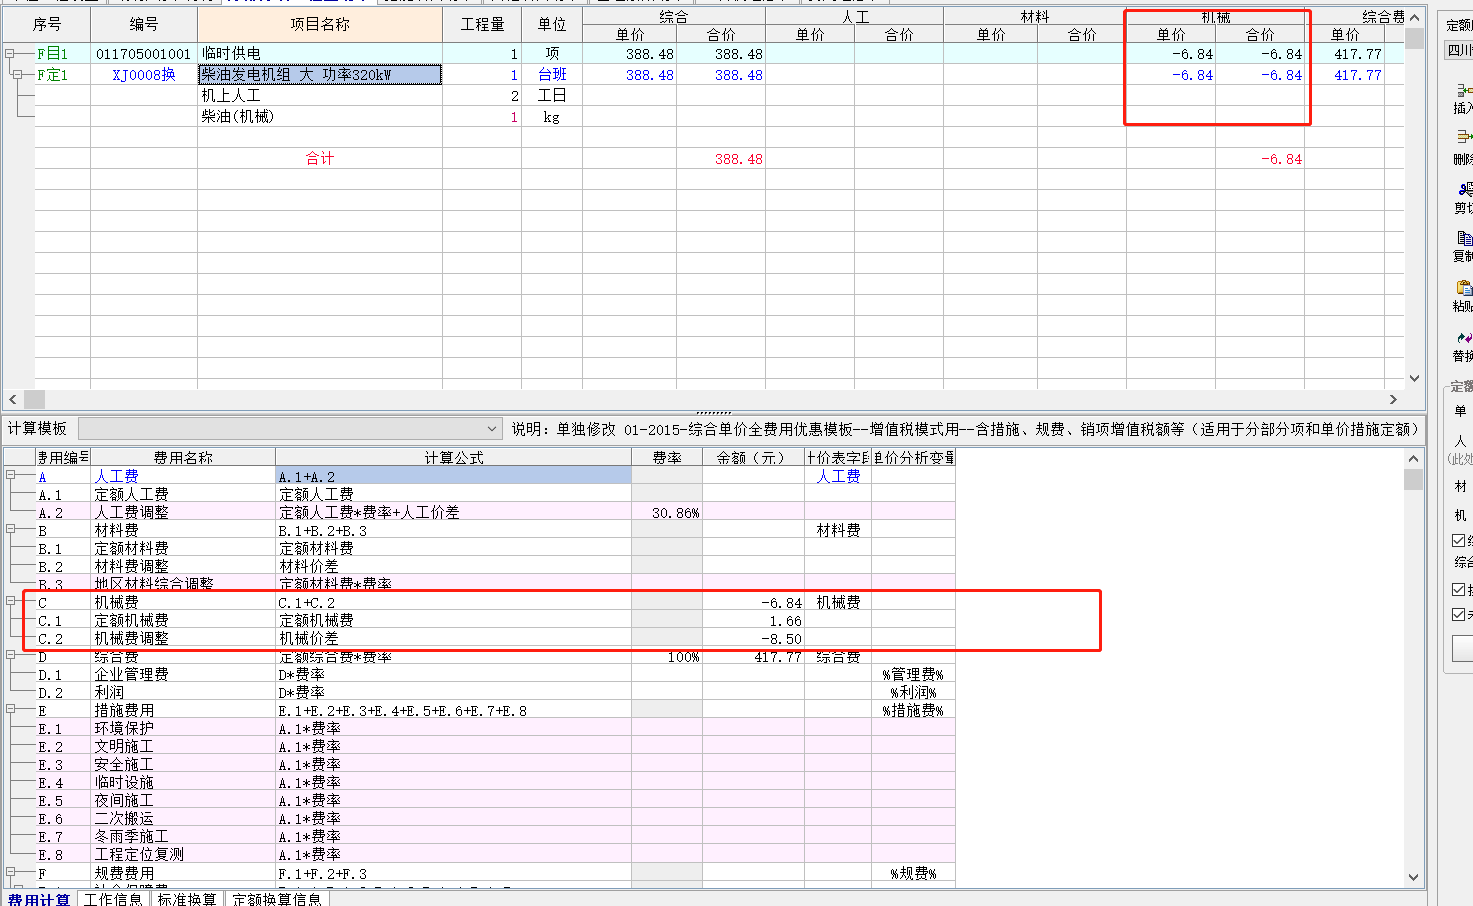Click the 删除 delete icon in right panel

[x=1464, y=136]
